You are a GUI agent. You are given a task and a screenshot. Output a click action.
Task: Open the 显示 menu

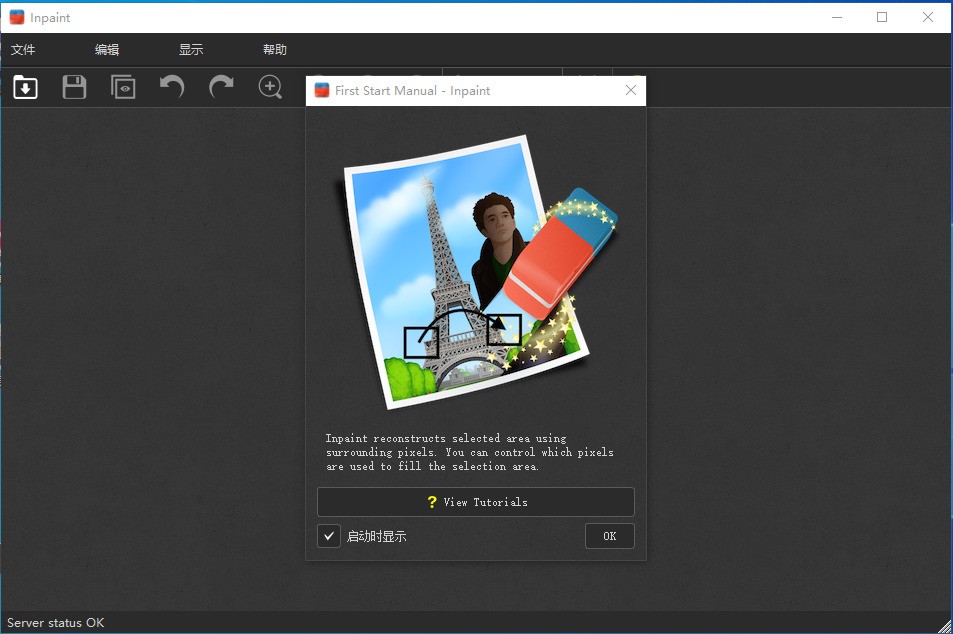pyautogui.click(x=190, y=49)
